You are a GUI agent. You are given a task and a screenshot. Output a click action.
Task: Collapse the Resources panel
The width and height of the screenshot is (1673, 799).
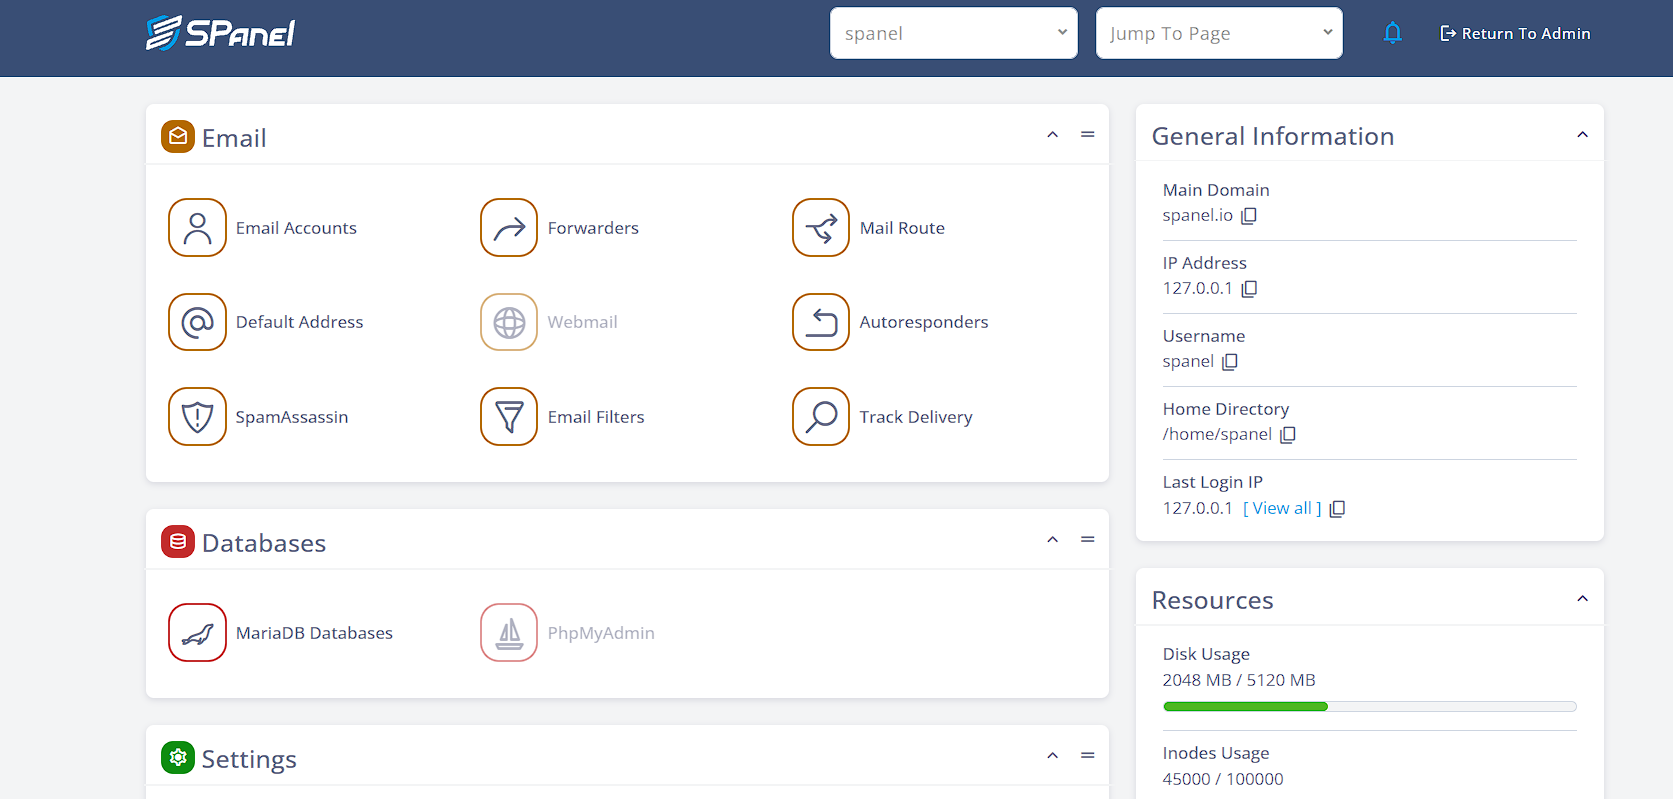tap(1582, 599)
